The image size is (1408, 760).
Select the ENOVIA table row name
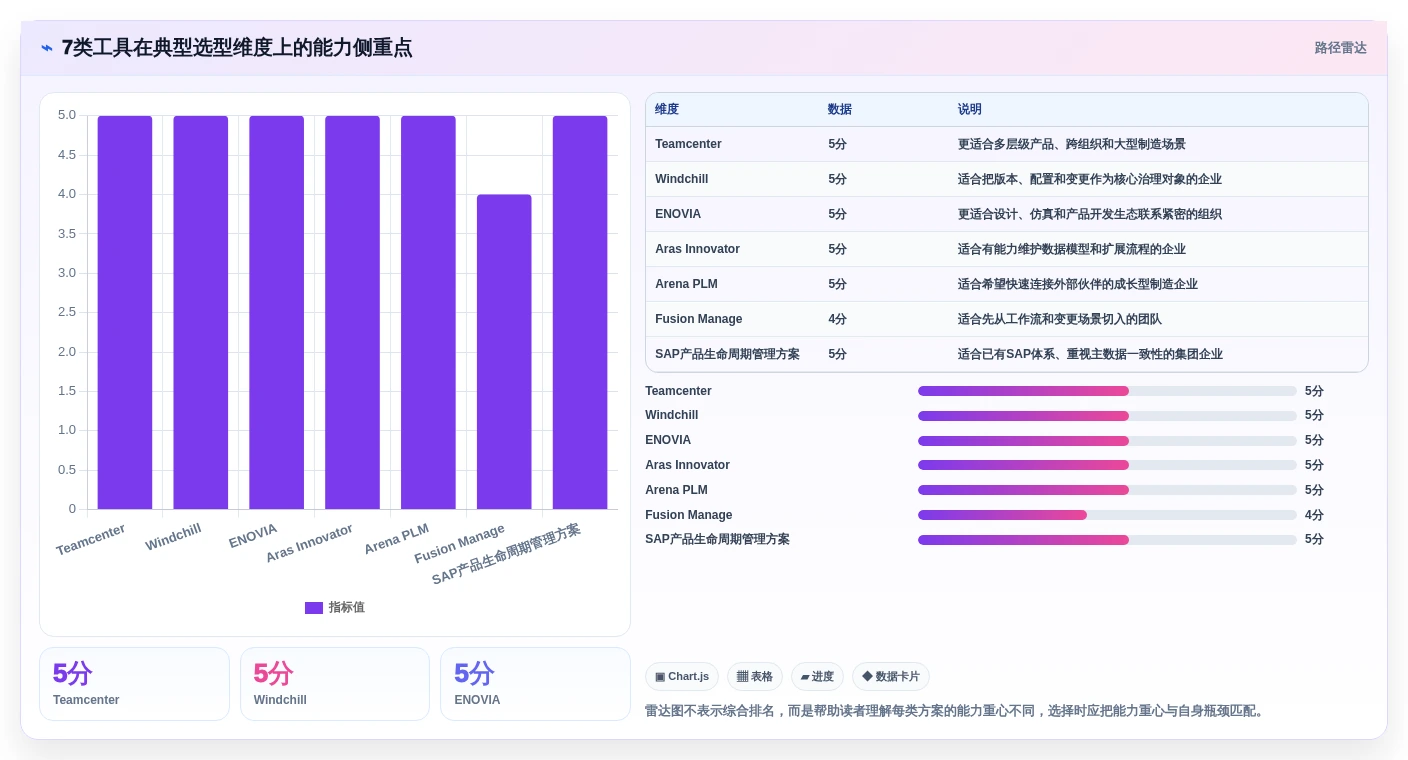pos(678,214)
